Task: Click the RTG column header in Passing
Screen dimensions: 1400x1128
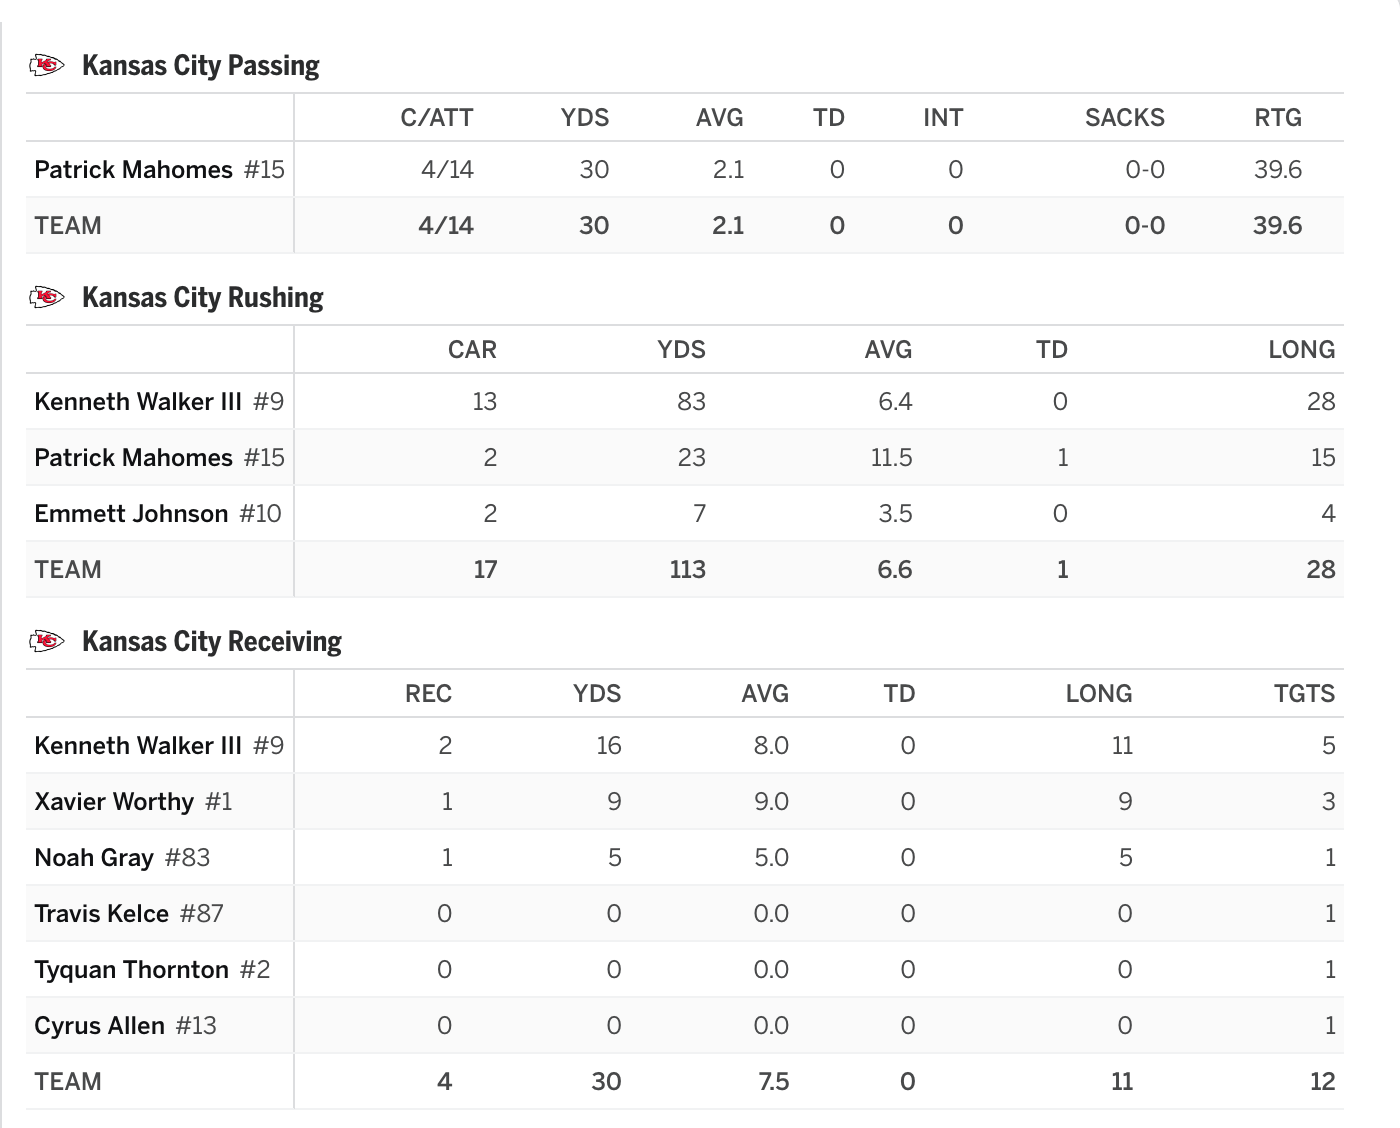Action: (1278, 118)
